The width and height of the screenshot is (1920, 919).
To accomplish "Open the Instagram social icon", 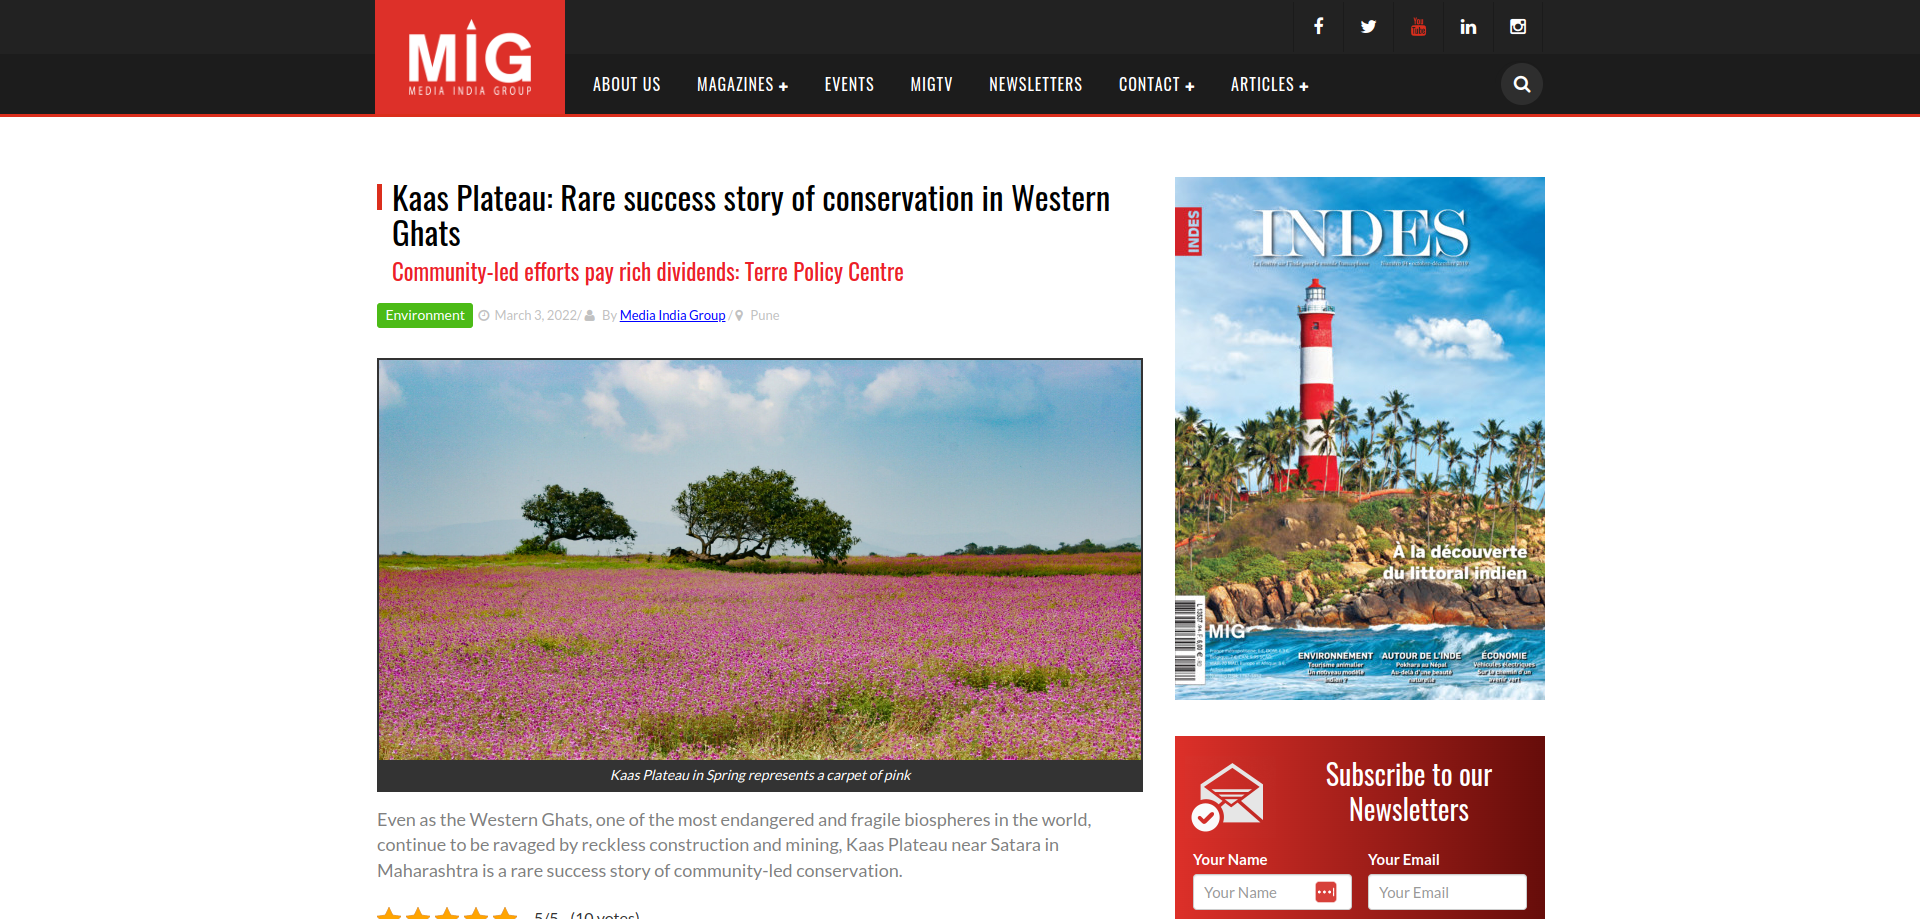I will pyautogui.click(x=1518, y=27).
